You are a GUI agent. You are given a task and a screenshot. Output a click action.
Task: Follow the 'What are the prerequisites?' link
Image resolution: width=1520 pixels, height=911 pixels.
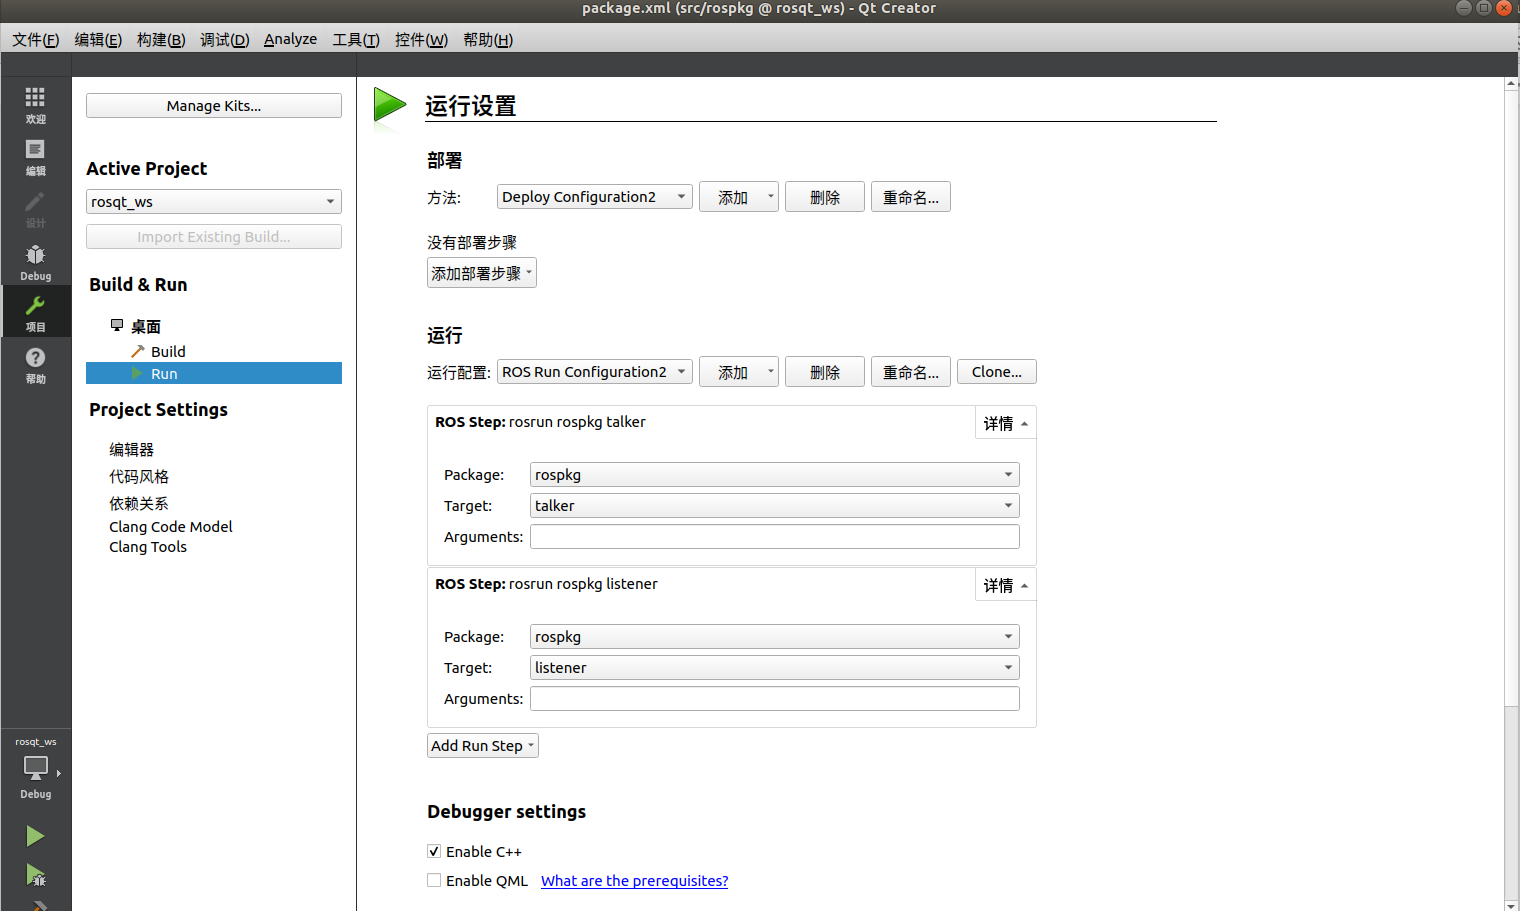point(634,881)
